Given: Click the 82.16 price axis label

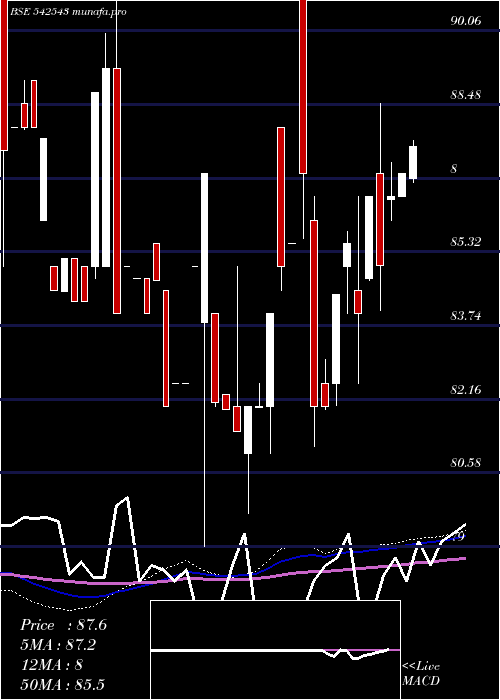Looking at the screenshot, I should (466, 390).
